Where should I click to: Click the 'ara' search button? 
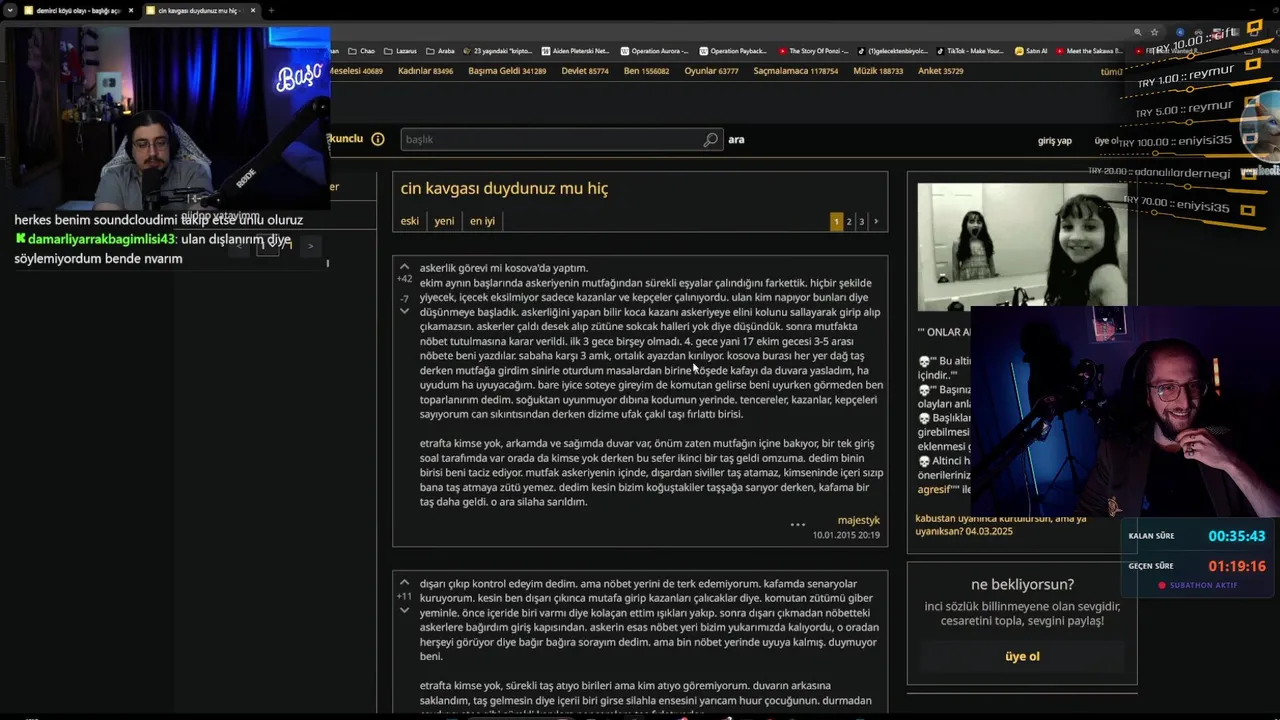point(736,139)
